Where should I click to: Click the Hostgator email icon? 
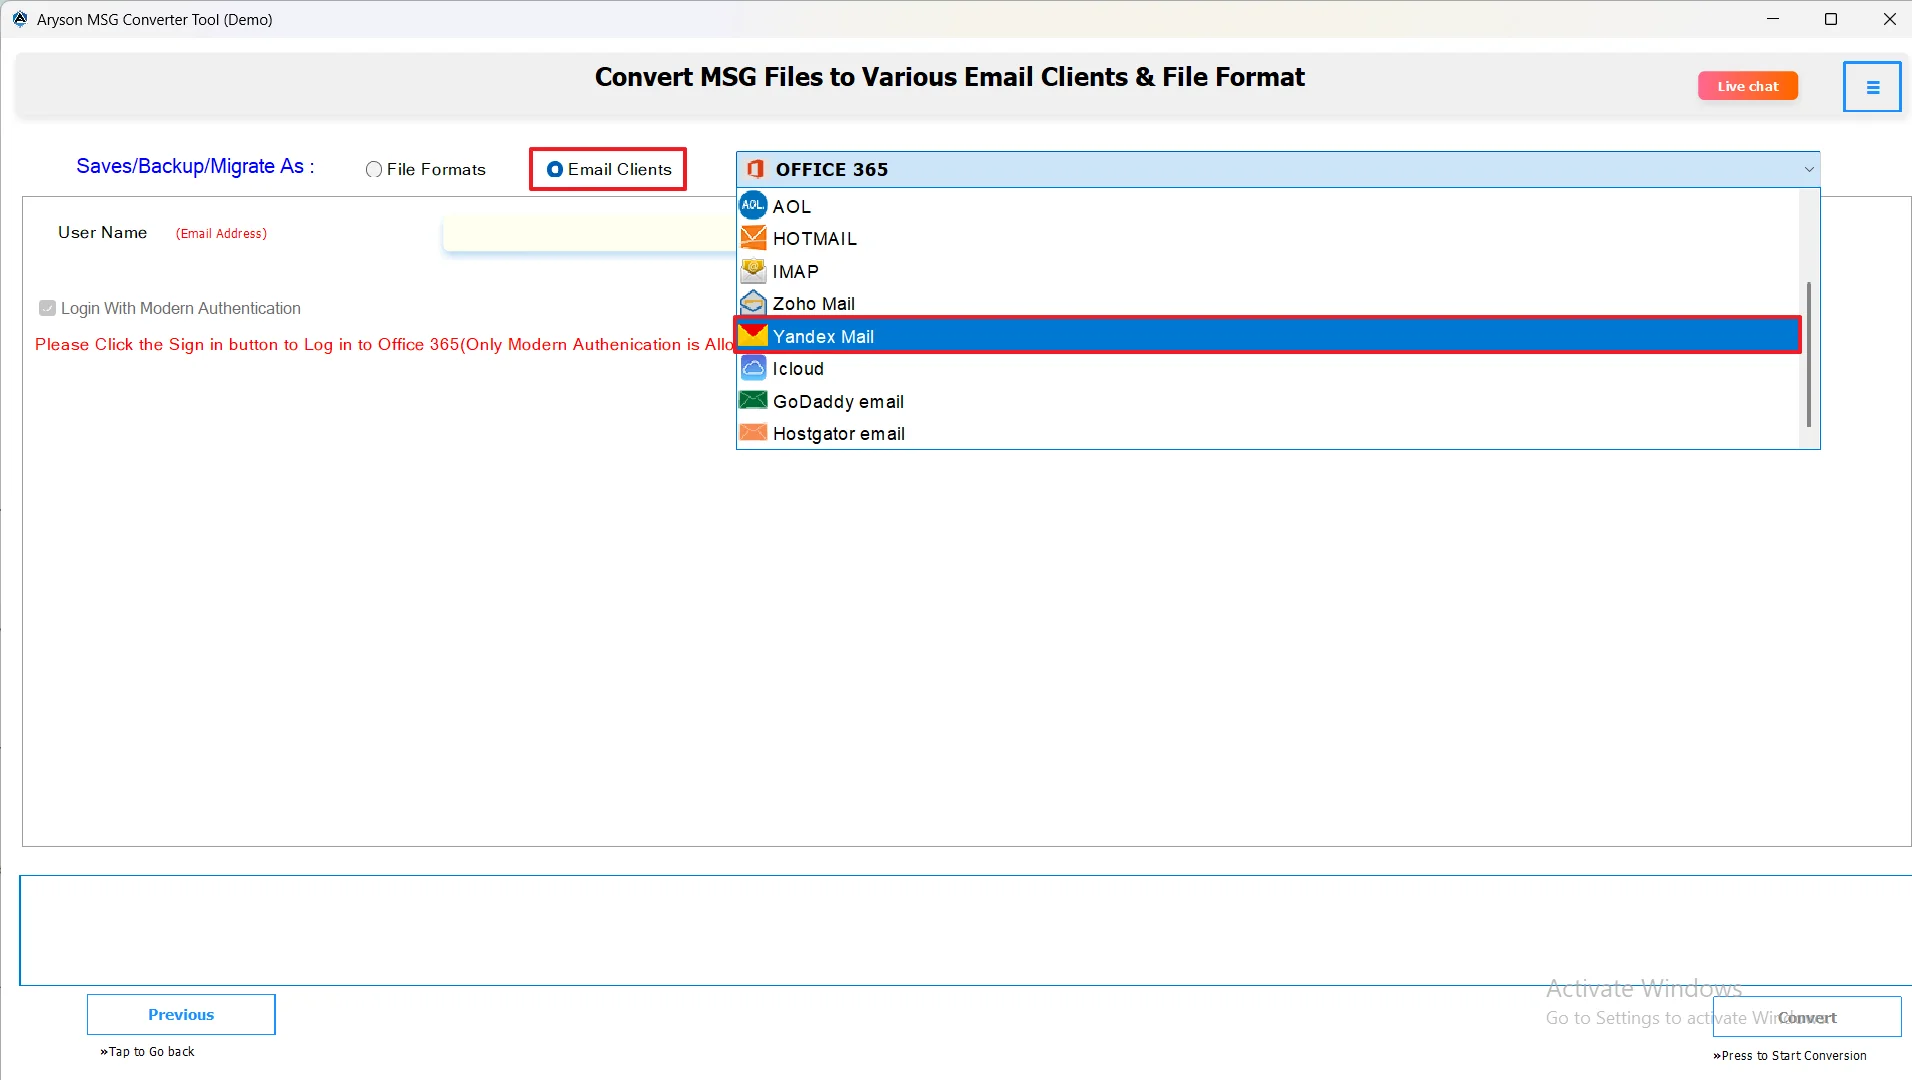point(753,433)
